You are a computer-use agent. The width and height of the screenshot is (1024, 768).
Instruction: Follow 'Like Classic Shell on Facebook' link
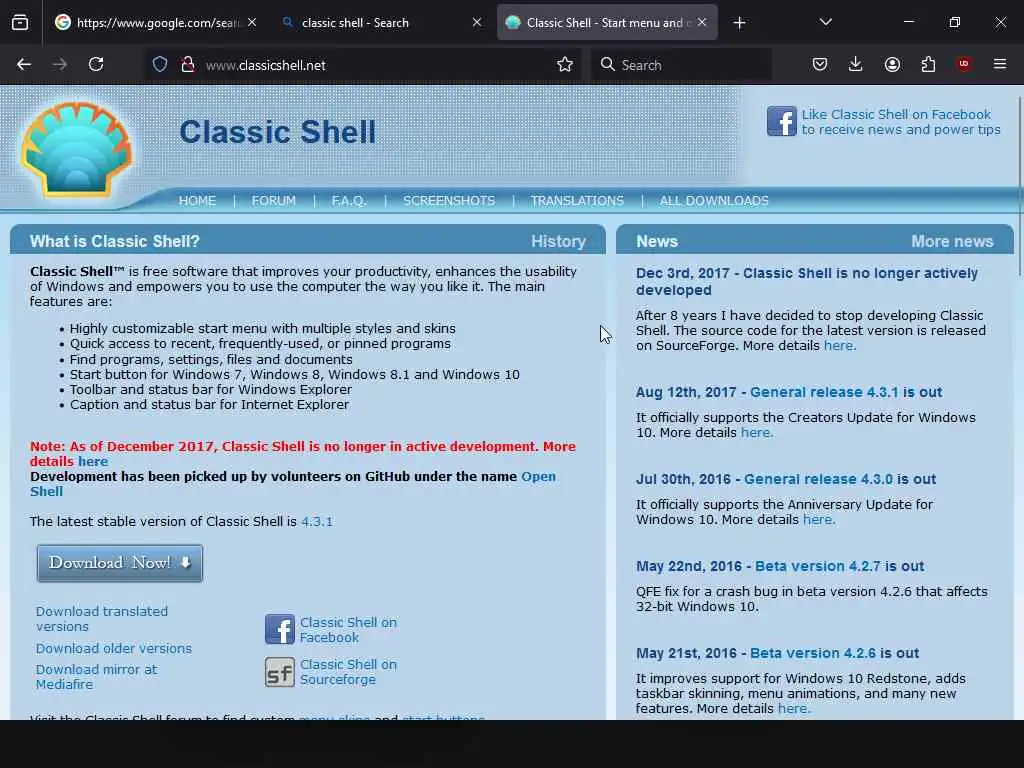(901, 122)
